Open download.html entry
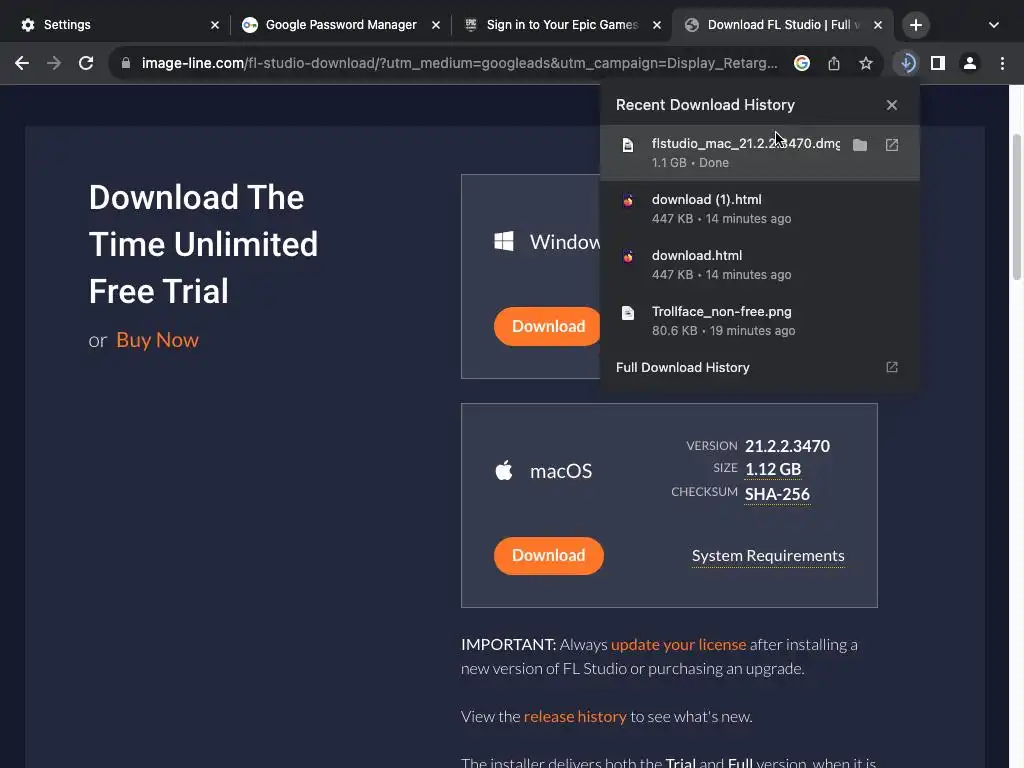Viewport: 1024px width, 768px height. [760, 264]
